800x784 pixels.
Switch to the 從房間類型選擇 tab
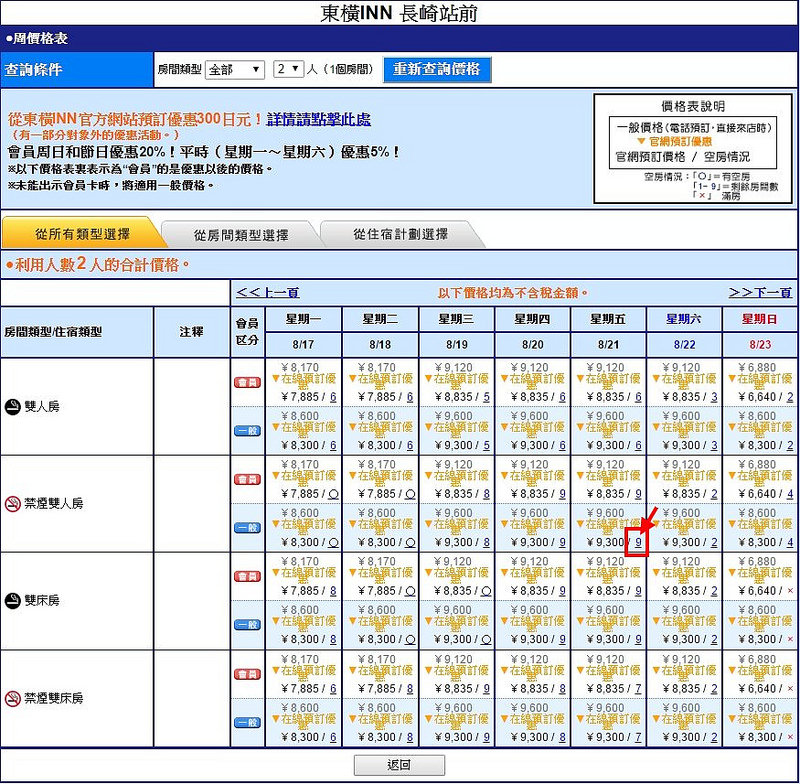pyautogui.click(x=241, y=235)
